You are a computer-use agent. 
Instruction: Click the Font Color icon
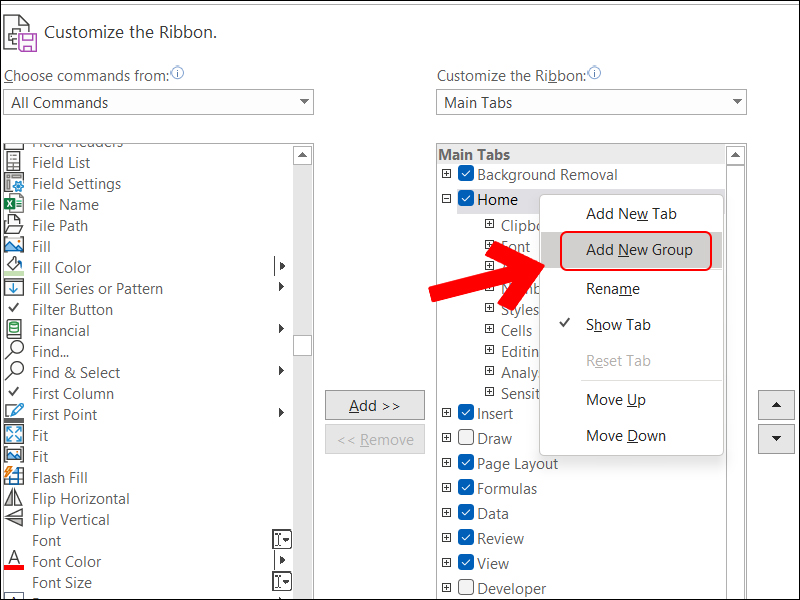point(14,561)
